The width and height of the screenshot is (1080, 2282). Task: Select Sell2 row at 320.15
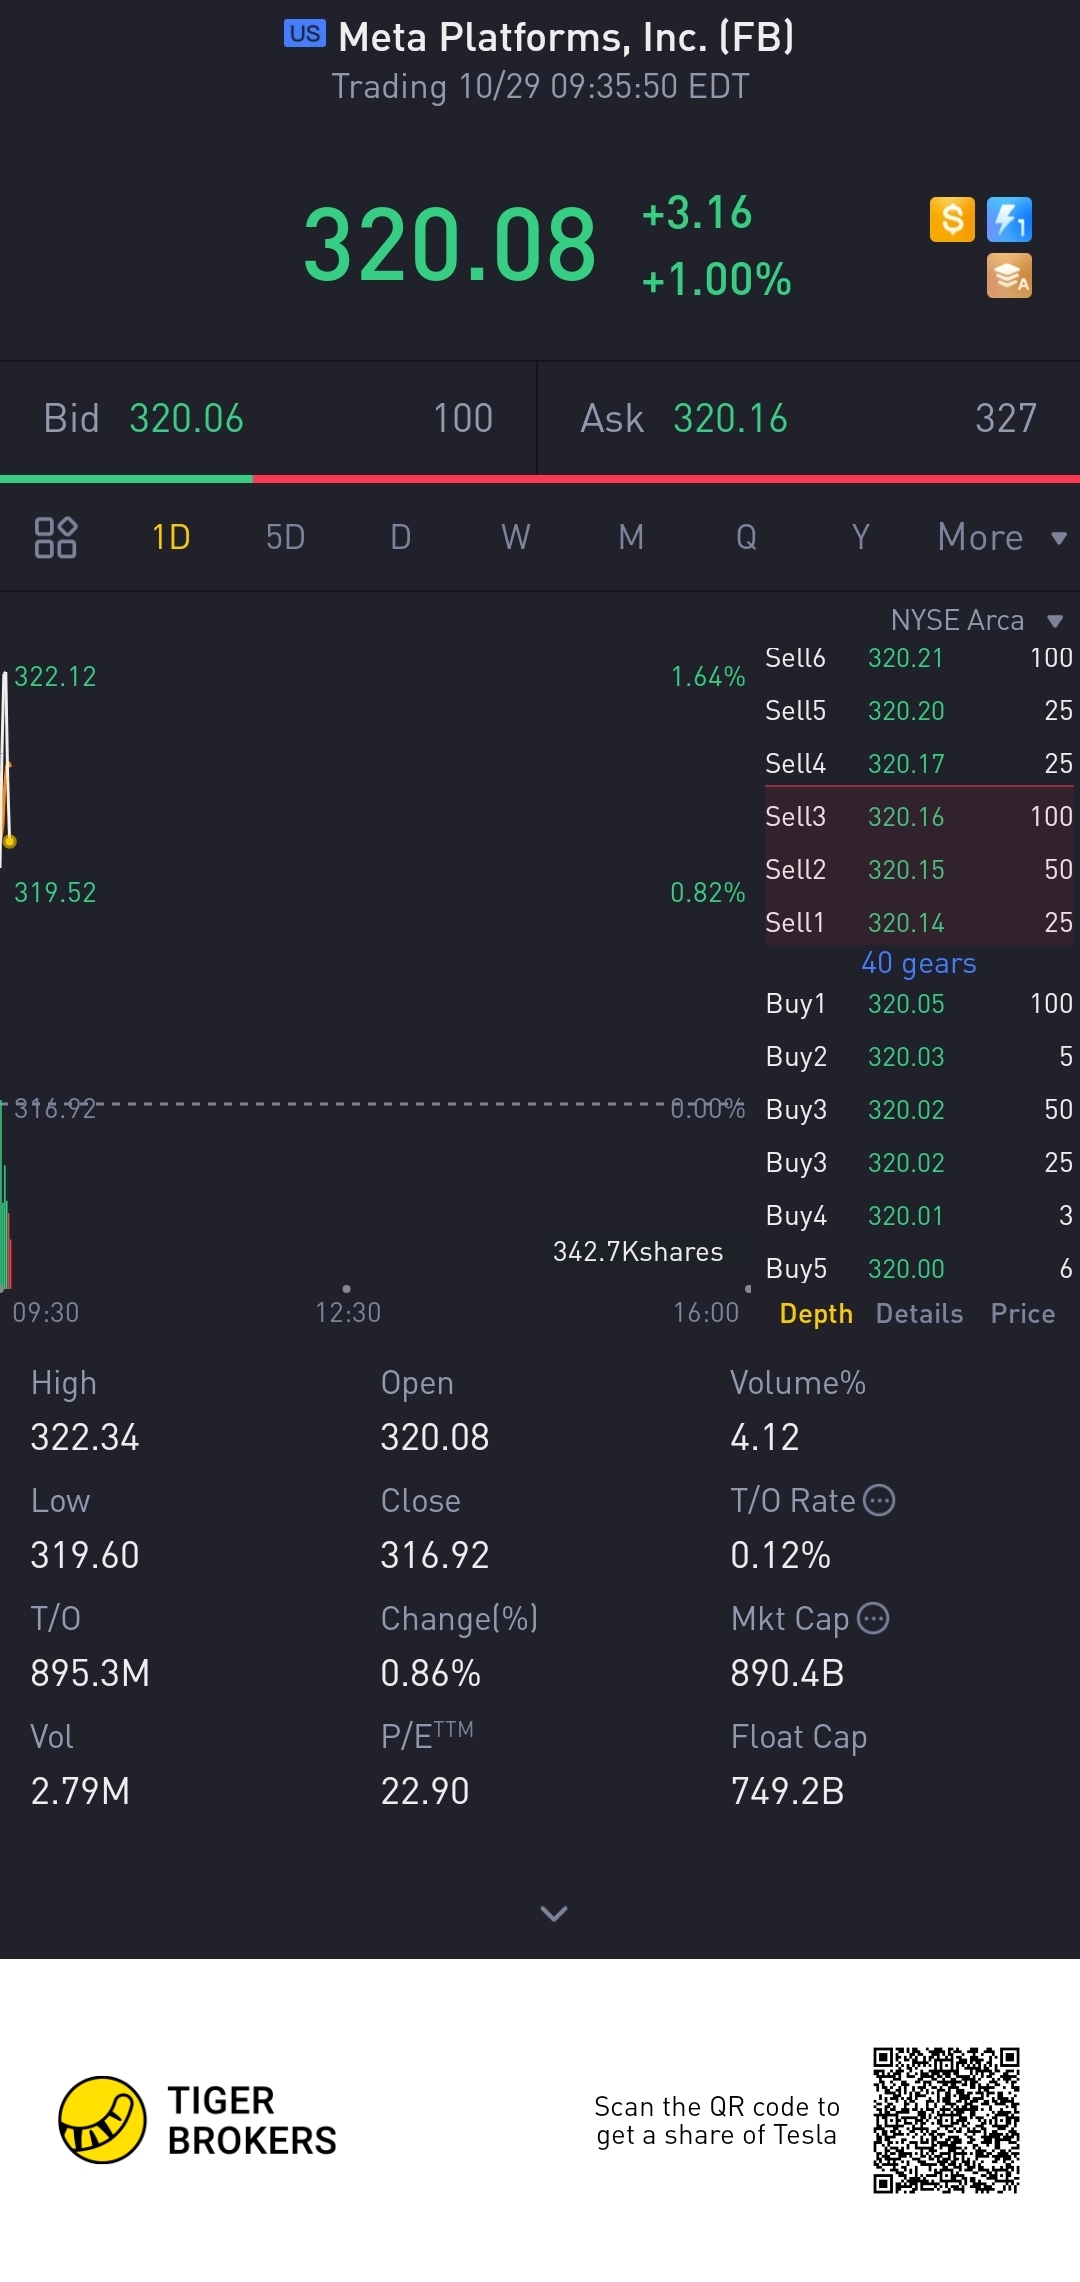[919, 869]
